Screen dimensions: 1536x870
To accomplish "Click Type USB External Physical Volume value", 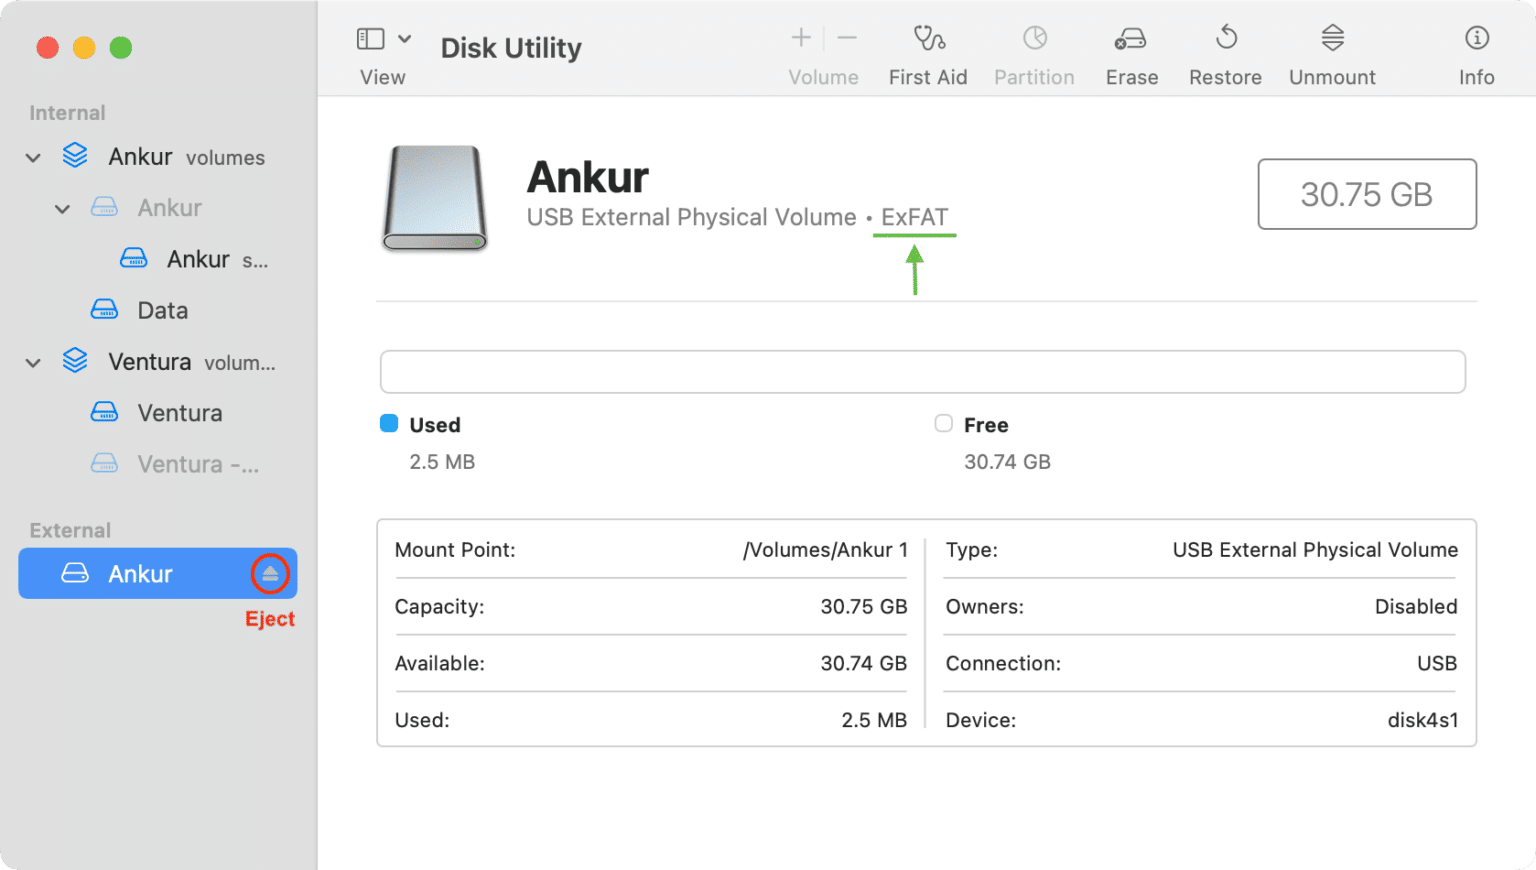I will point(1315,550).
